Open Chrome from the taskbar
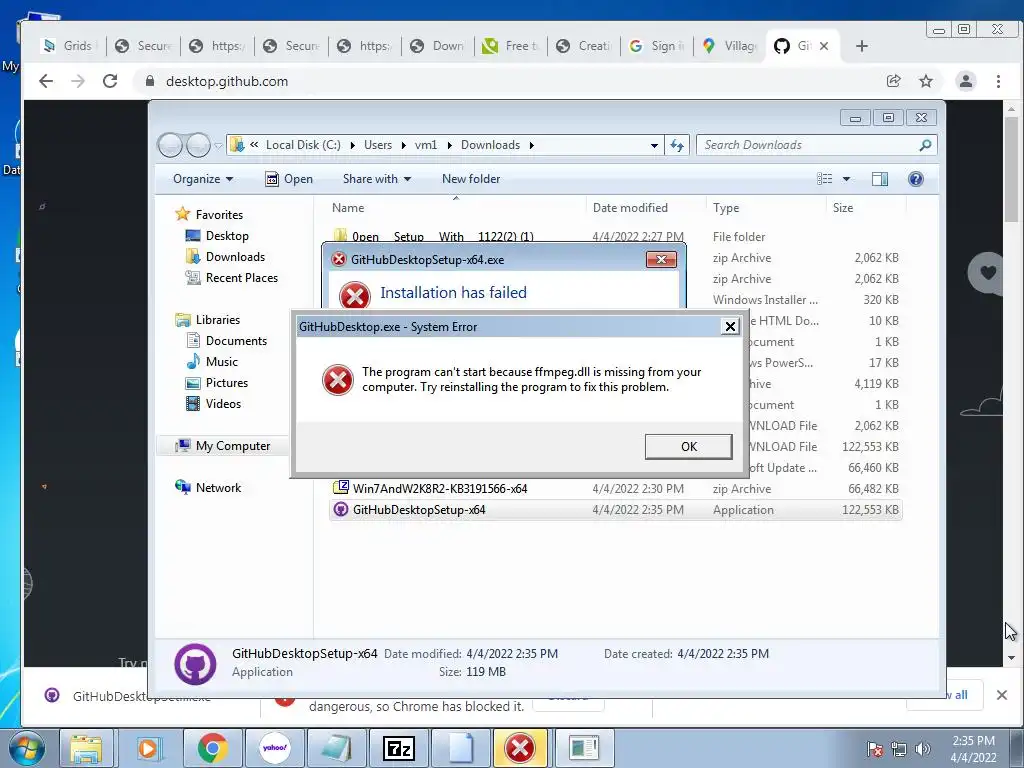The height and width of the screenshot is (768, 1024). click(212, 748)
